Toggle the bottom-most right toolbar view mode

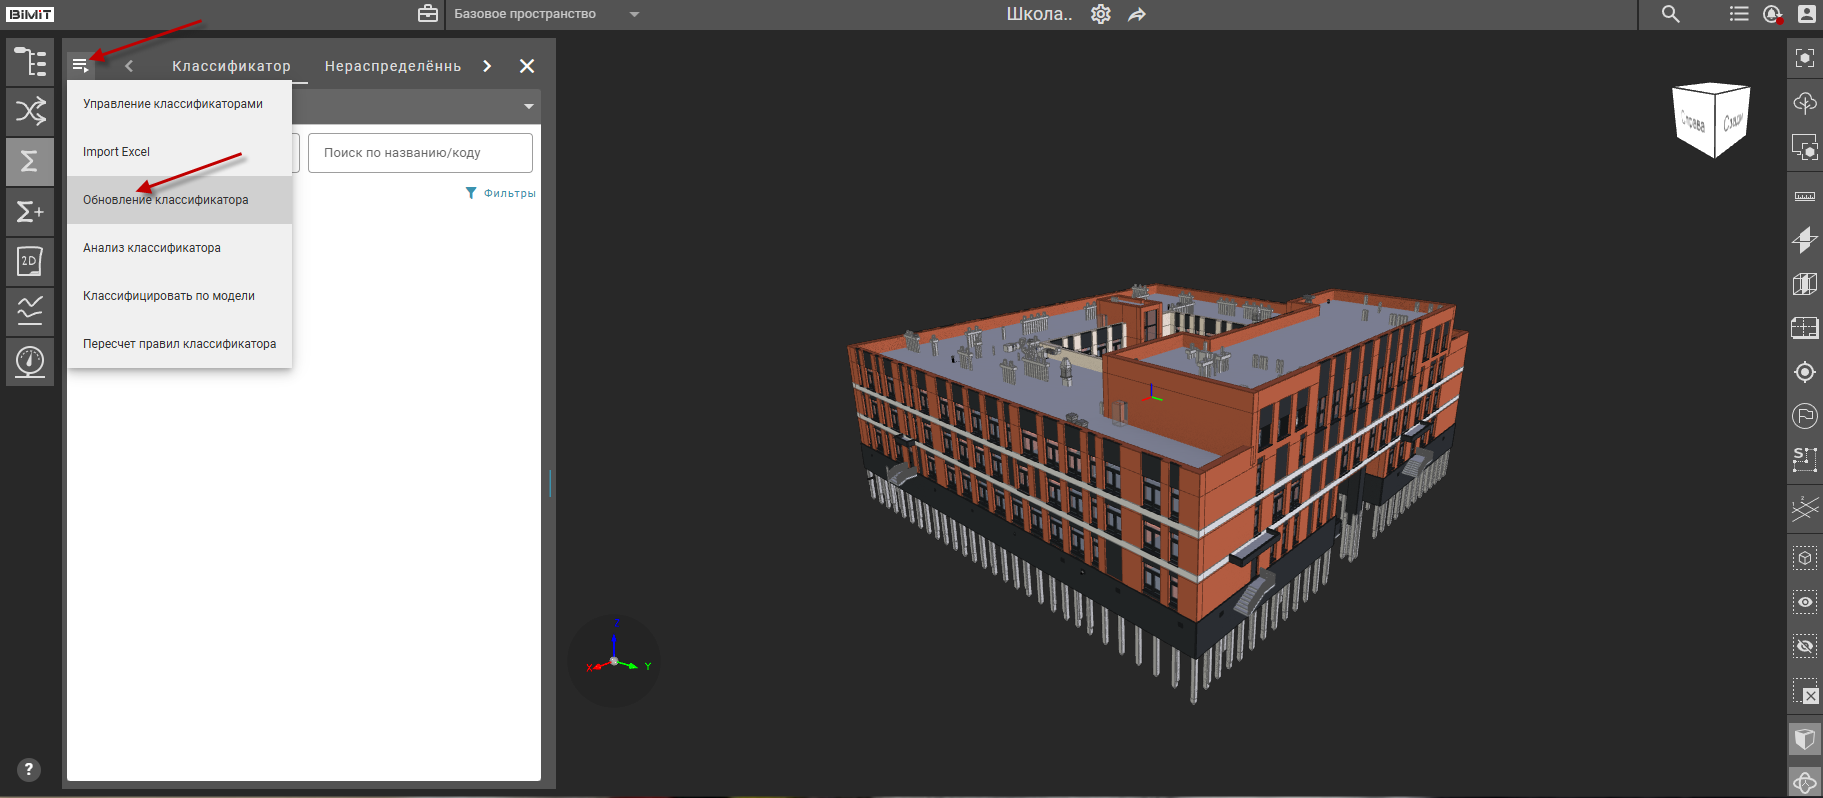[1805, 782]
